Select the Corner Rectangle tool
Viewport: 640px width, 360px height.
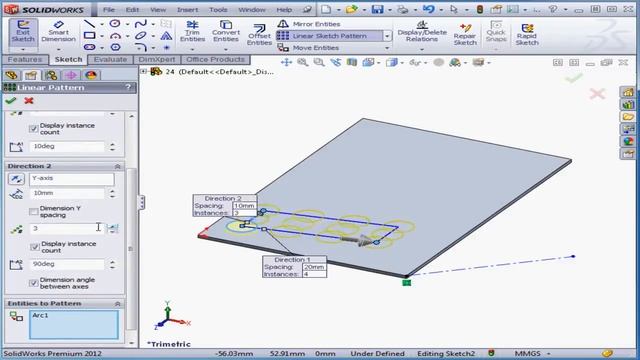[x=89, y=36]
